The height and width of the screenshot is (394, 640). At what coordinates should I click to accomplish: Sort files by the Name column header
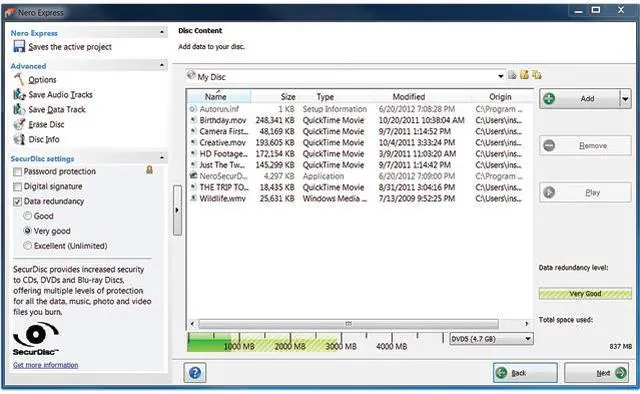219,97
